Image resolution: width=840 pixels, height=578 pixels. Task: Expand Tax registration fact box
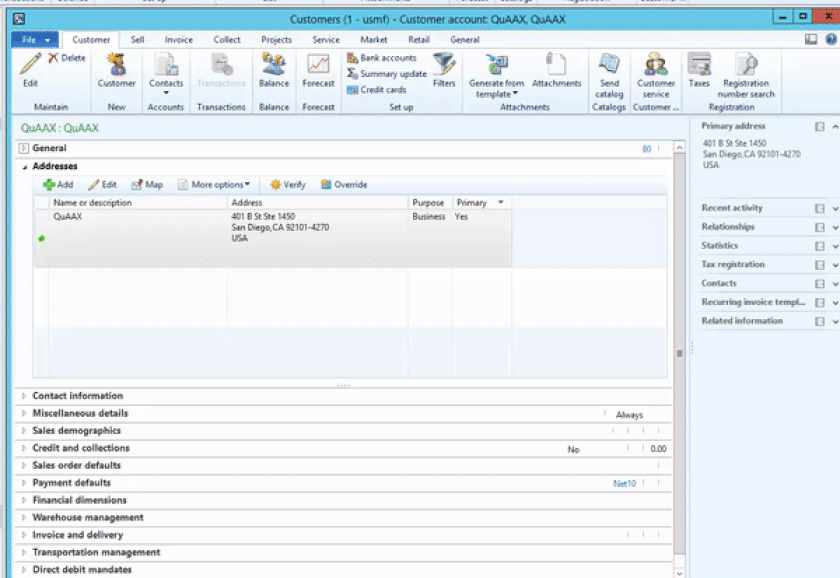pyautogui.click(x=835, y=265)
